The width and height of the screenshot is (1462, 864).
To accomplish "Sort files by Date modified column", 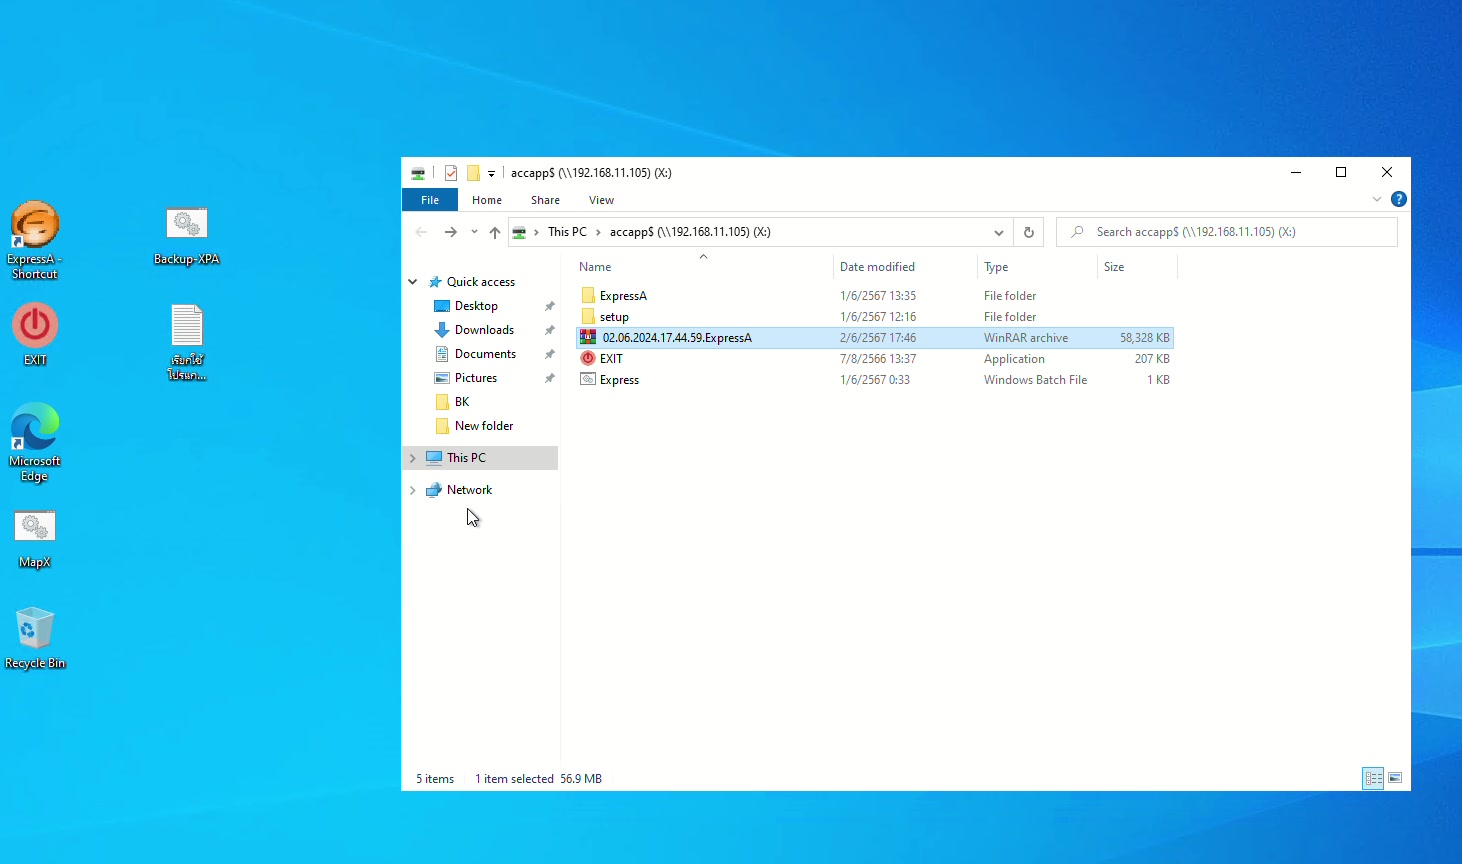I will pos(905,267).
